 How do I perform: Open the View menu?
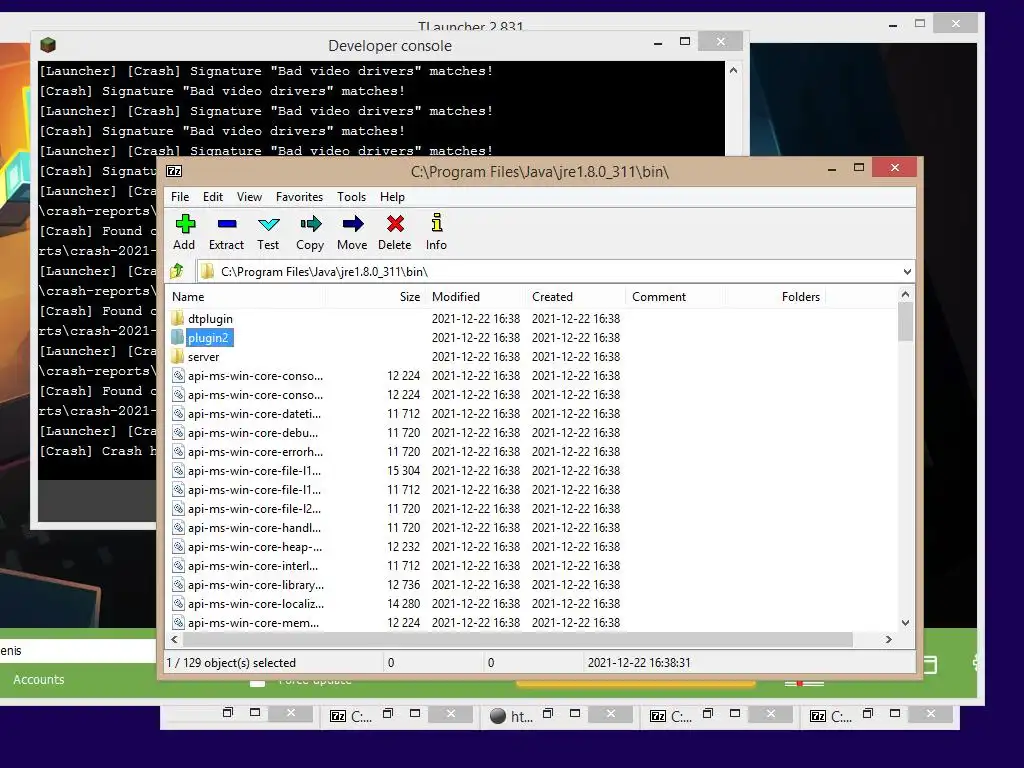tap(249, 197)
